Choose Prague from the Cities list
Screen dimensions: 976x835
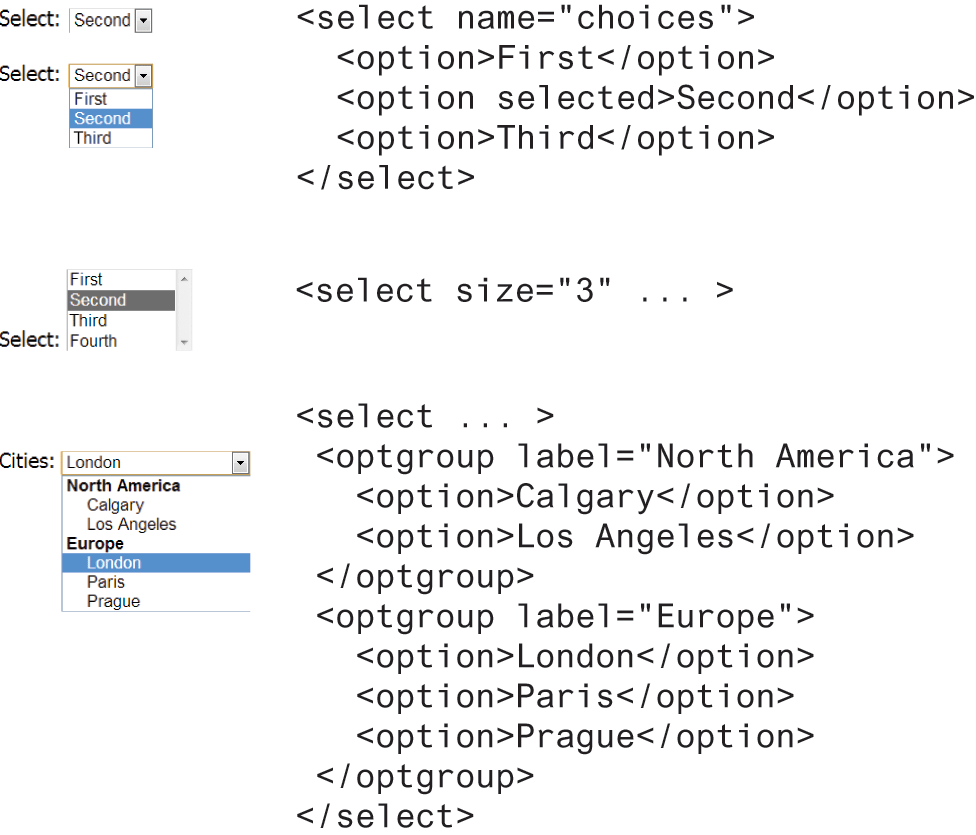[x=113, y=601]
